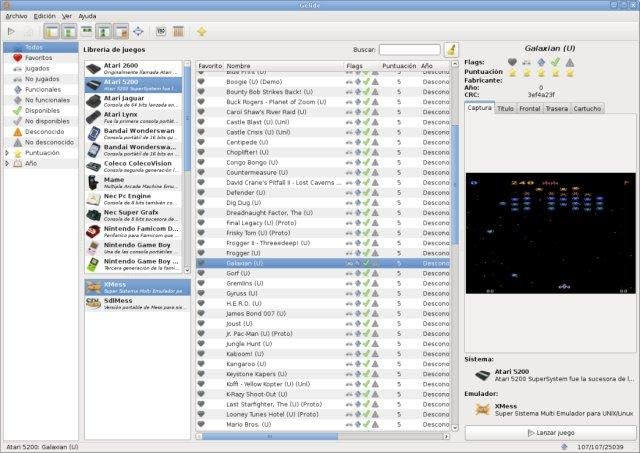This screenshot has width=640, height=453.
Task: Select the Nec Pc Engine system
Action: coord(133,199)
